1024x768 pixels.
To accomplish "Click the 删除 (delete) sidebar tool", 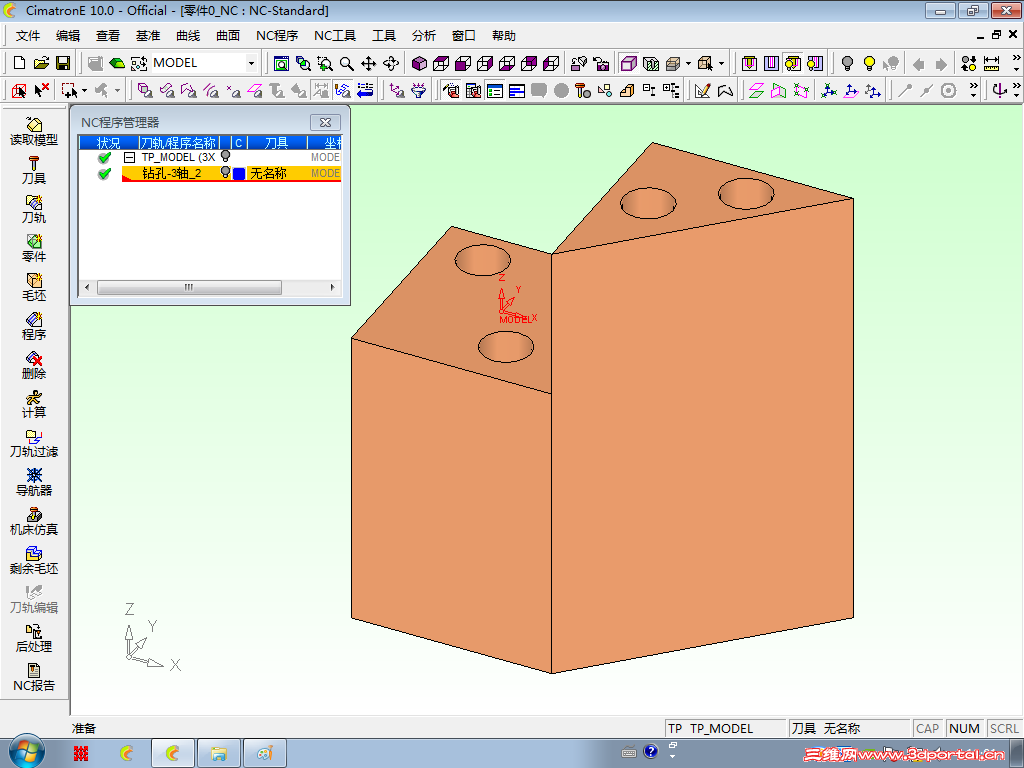I will (34, 366).
